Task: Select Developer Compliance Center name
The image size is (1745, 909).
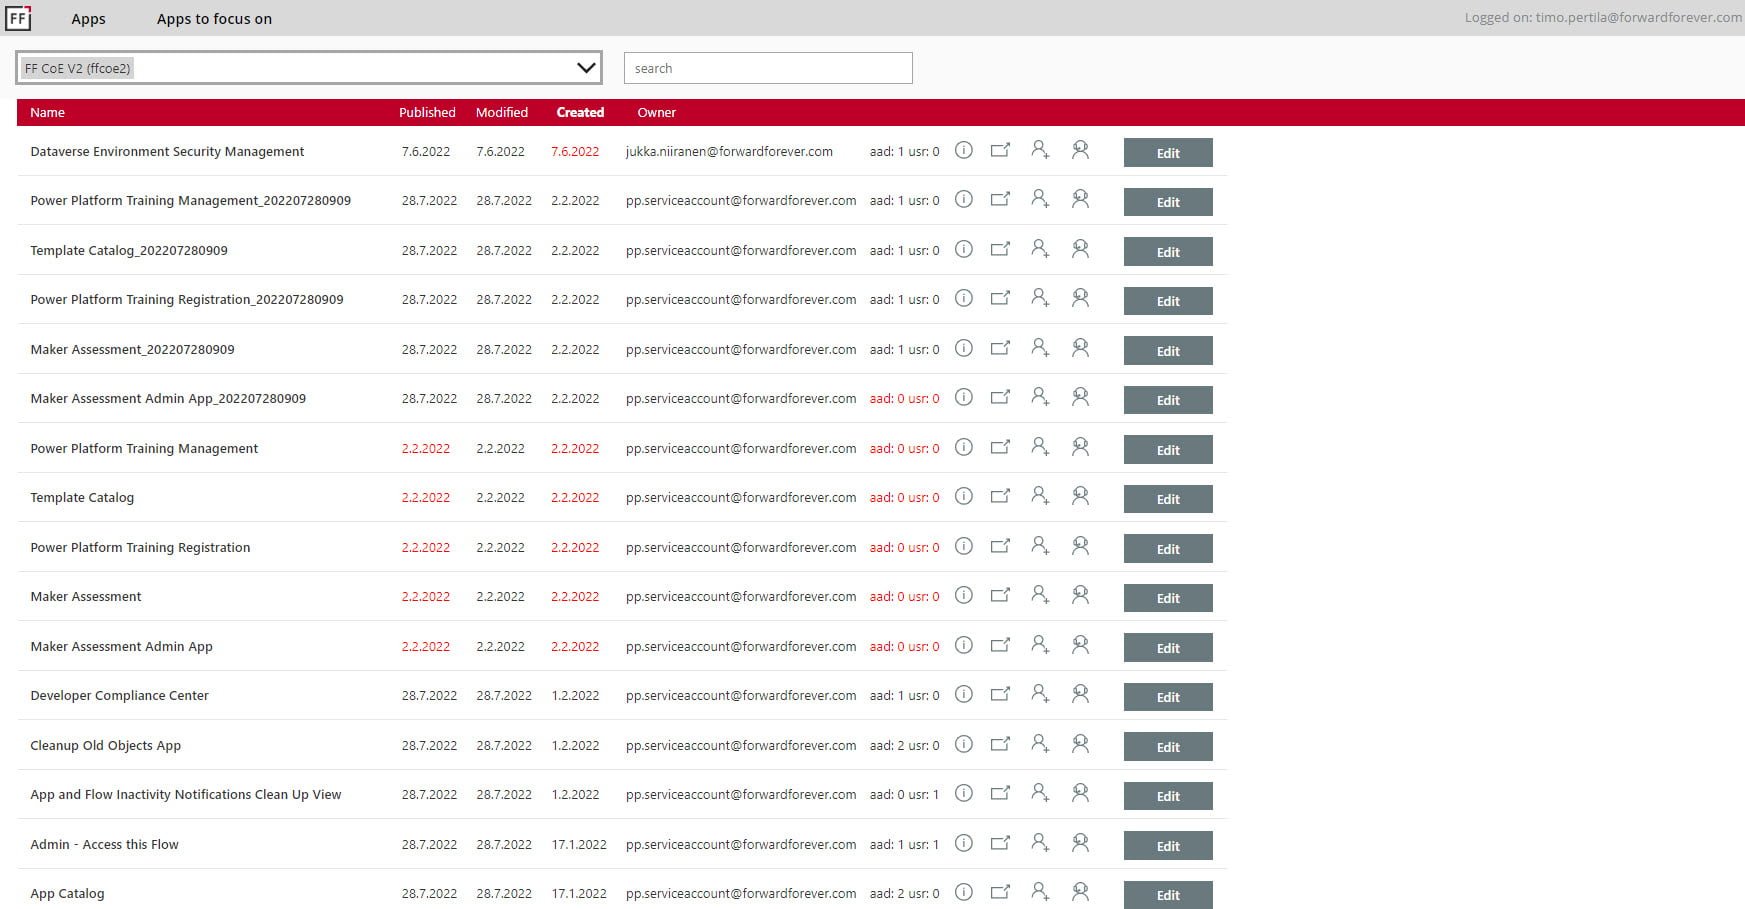Action: pos(119,696)
